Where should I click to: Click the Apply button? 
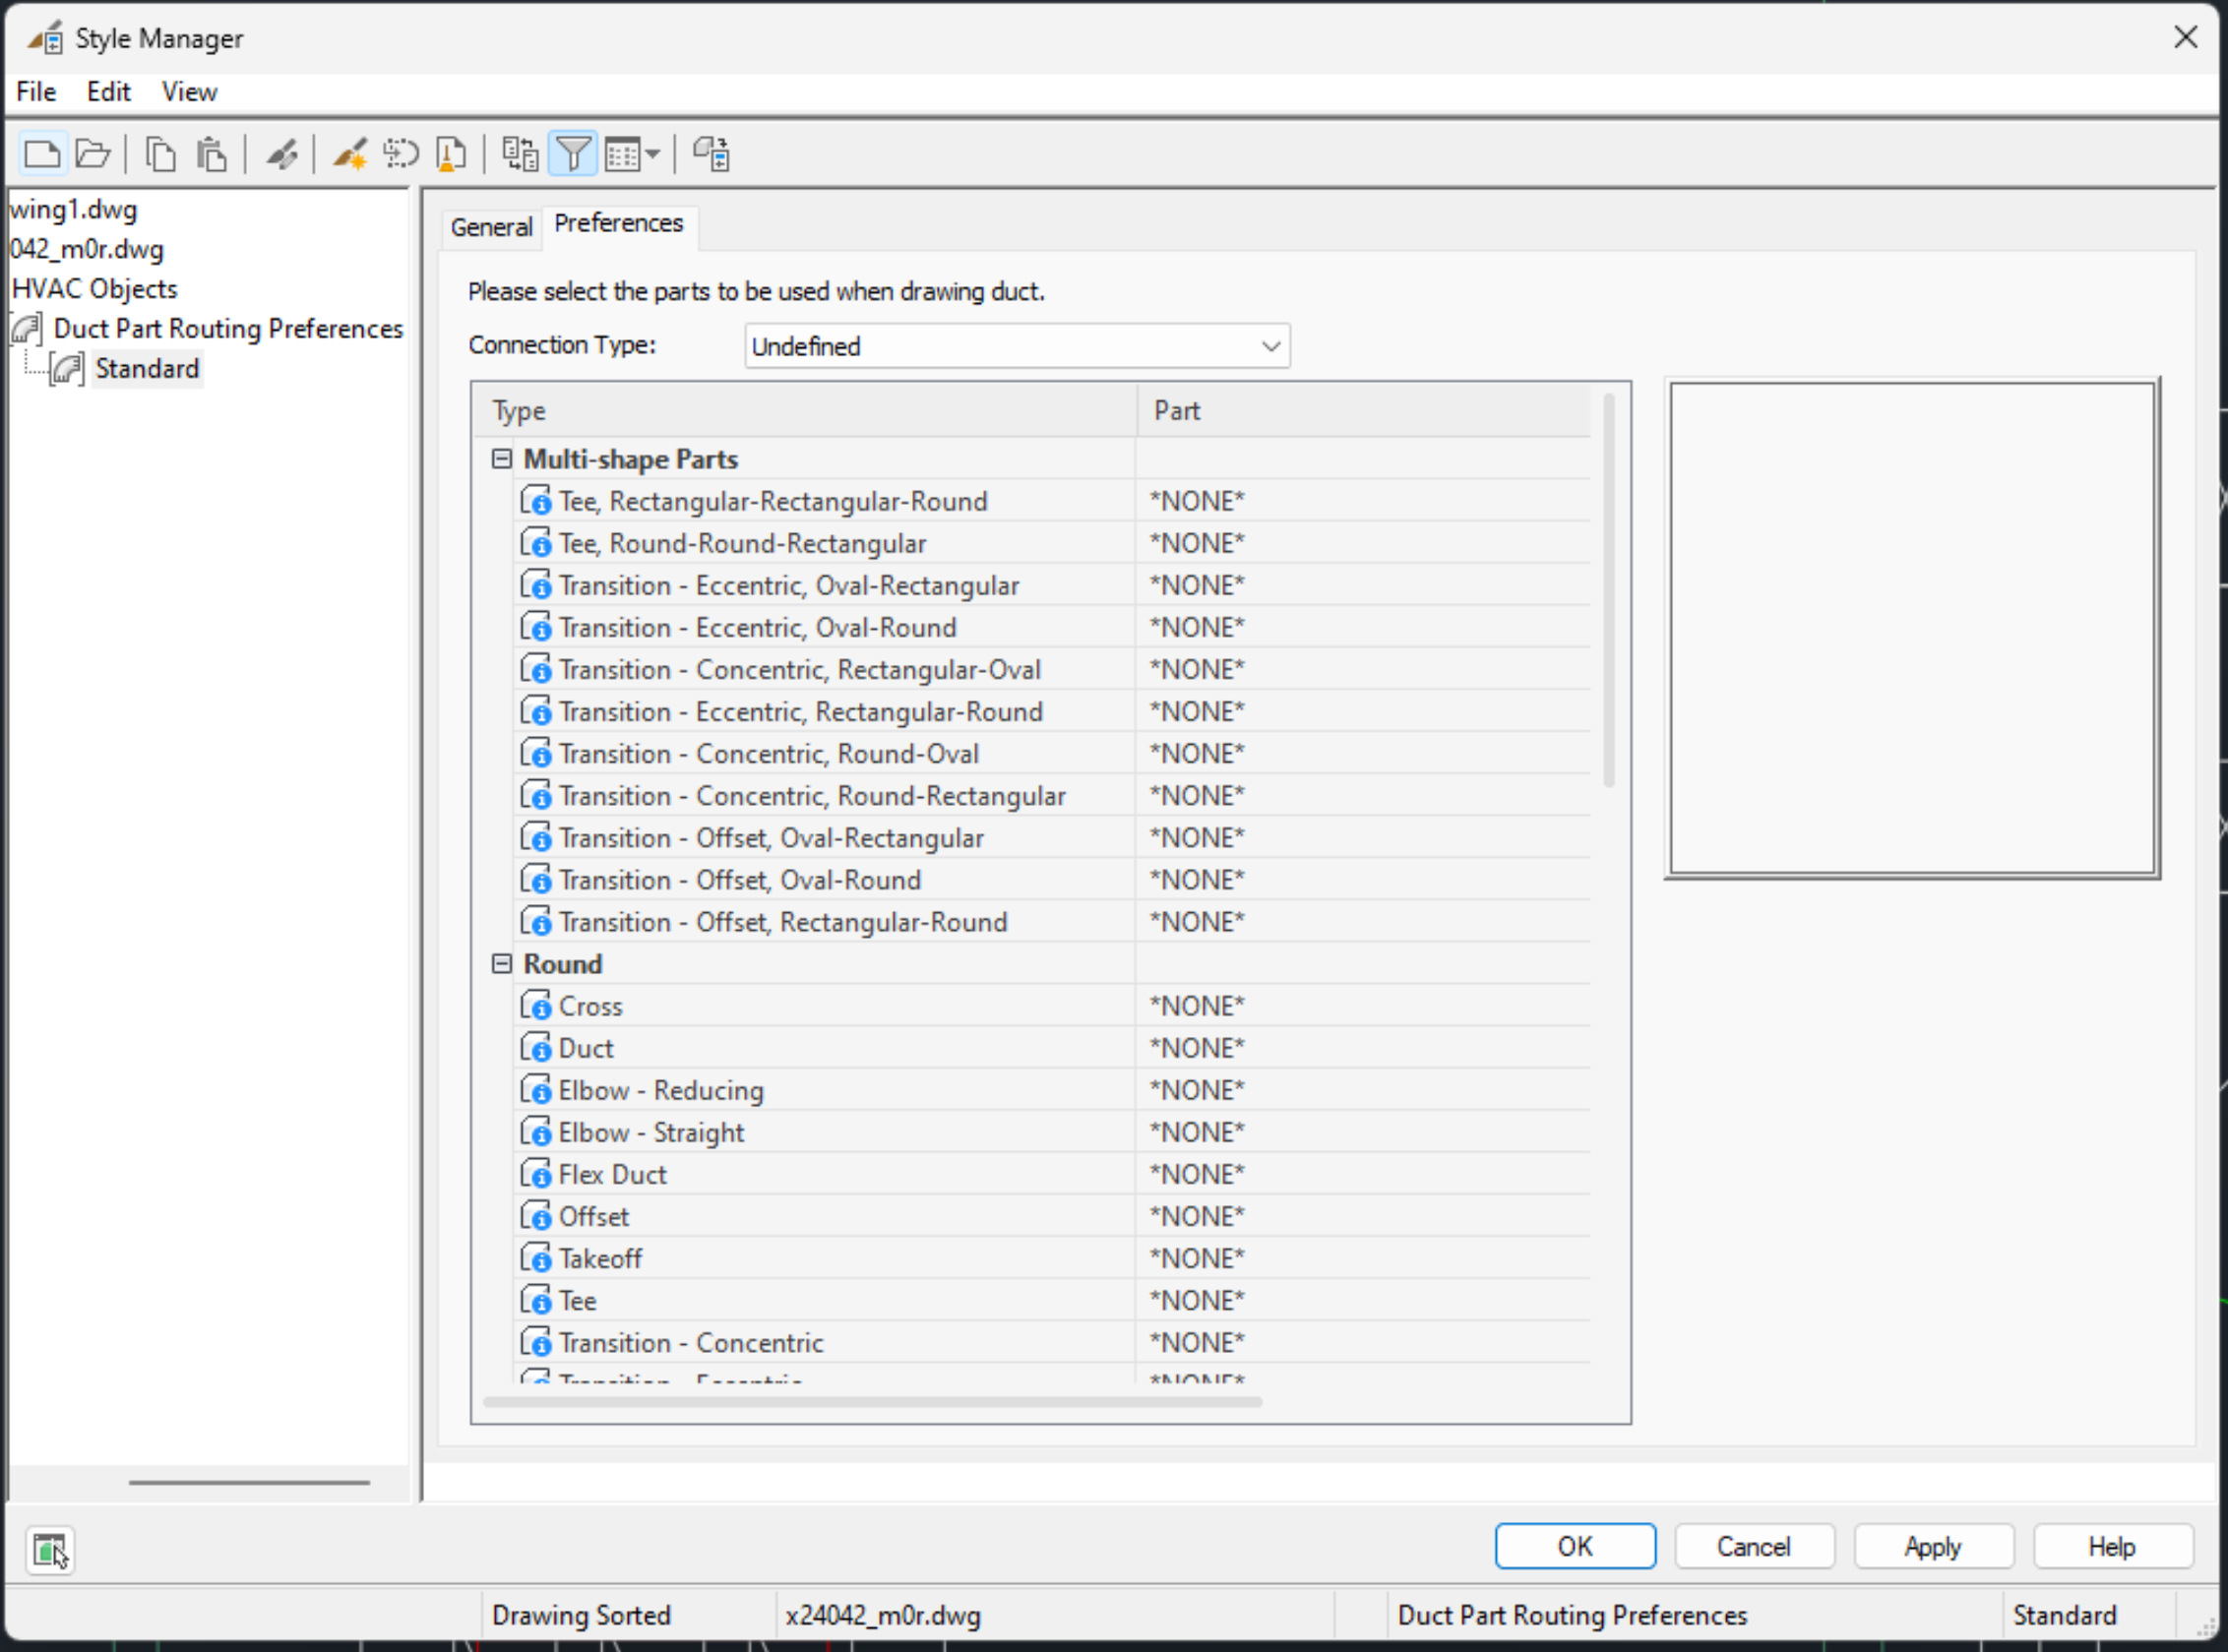pos(1932,1546)
